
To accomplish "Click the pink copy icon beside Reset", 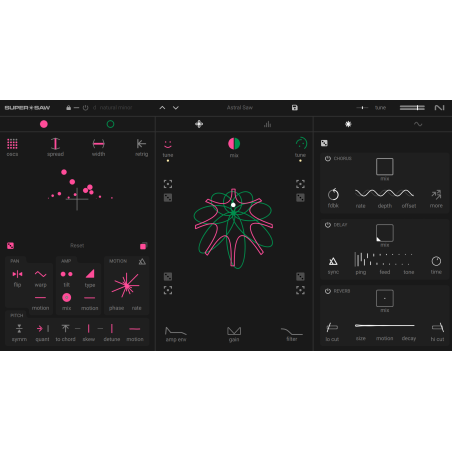I will (143, 246).
